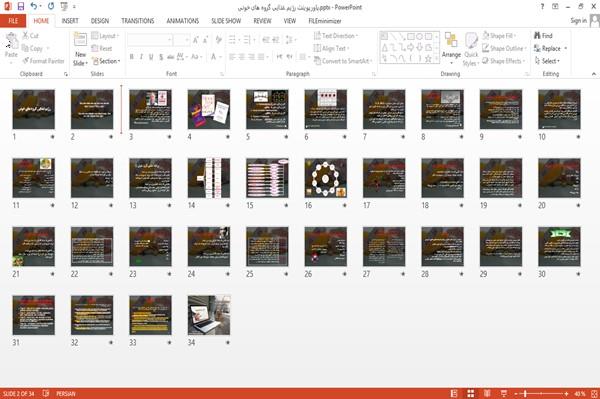Image resolution: width=600 pixels, height=399 pixels.
Task: Open the Text Direction dropdown
Action: point(336,36)
